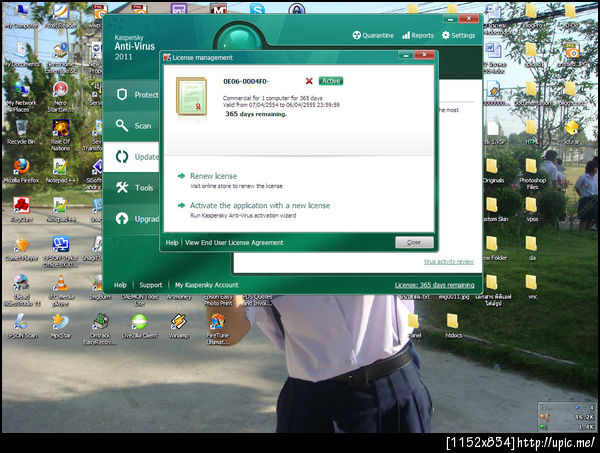This screenshot has width=600, height=453.
Task: Open Quarantine in Kaspersky window
Action: click(x=373, y=35)
